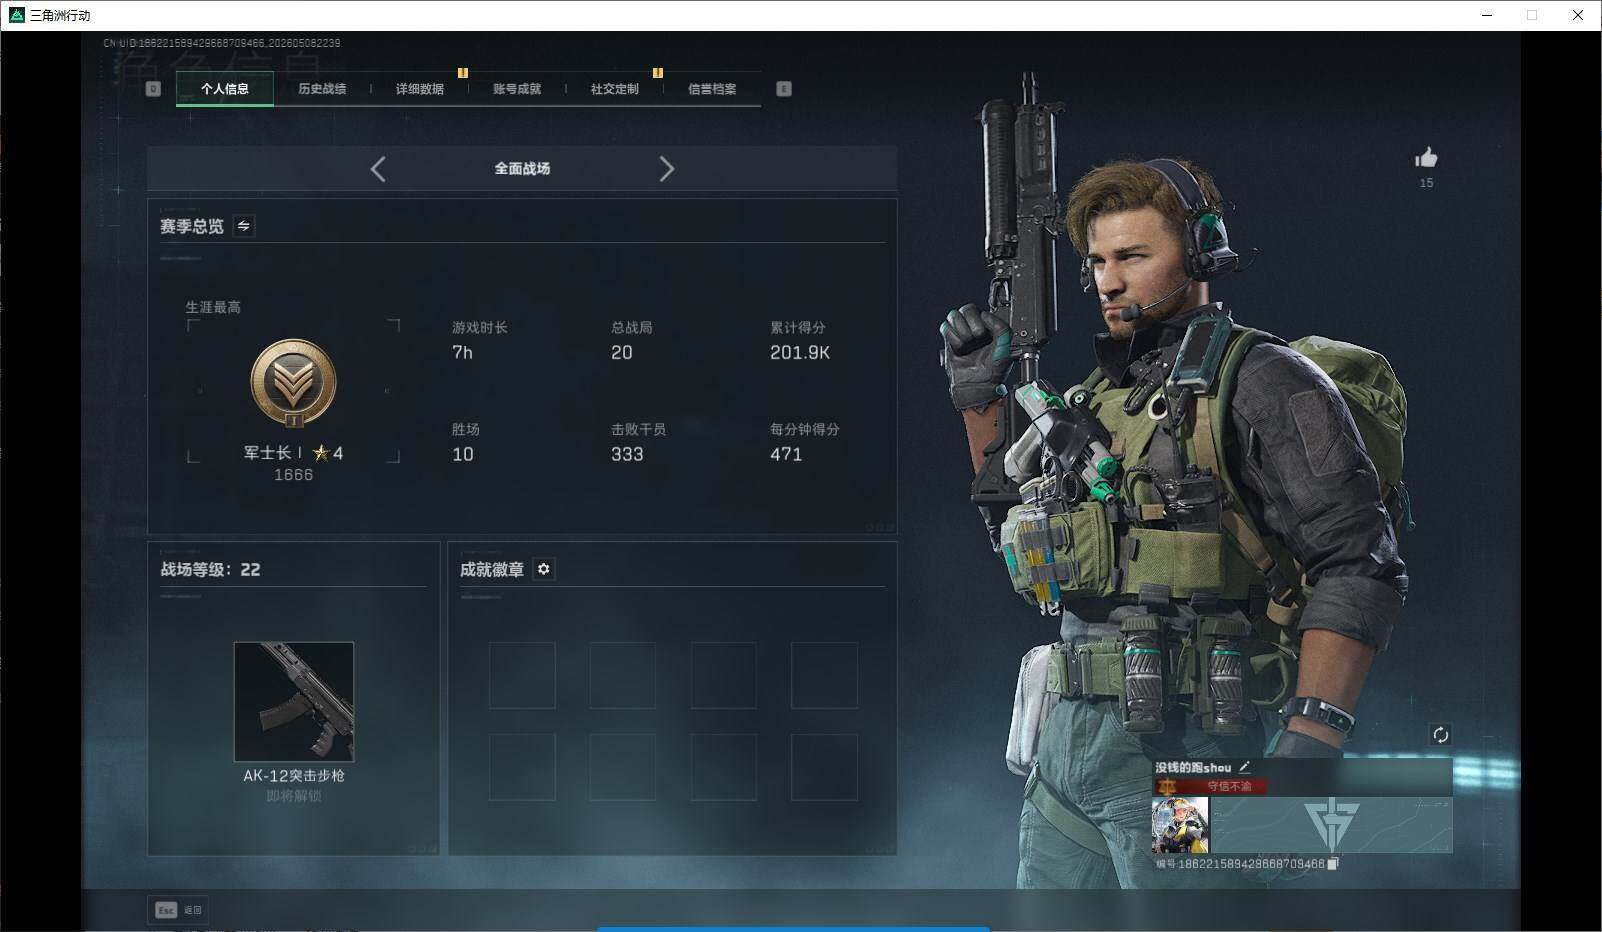Click the 即将解锁 text under AK-12
This screenshot has width=1602, height=932.
click(x=294, y=796)
